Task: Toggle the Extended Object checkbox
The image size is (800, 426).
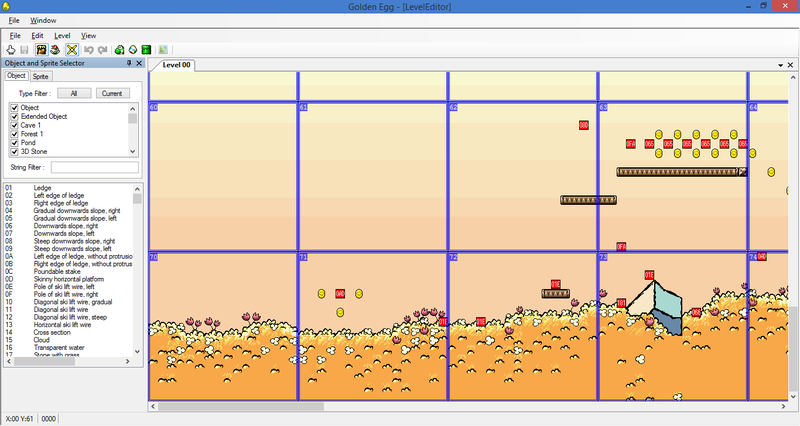Action: tap(14, 116)
